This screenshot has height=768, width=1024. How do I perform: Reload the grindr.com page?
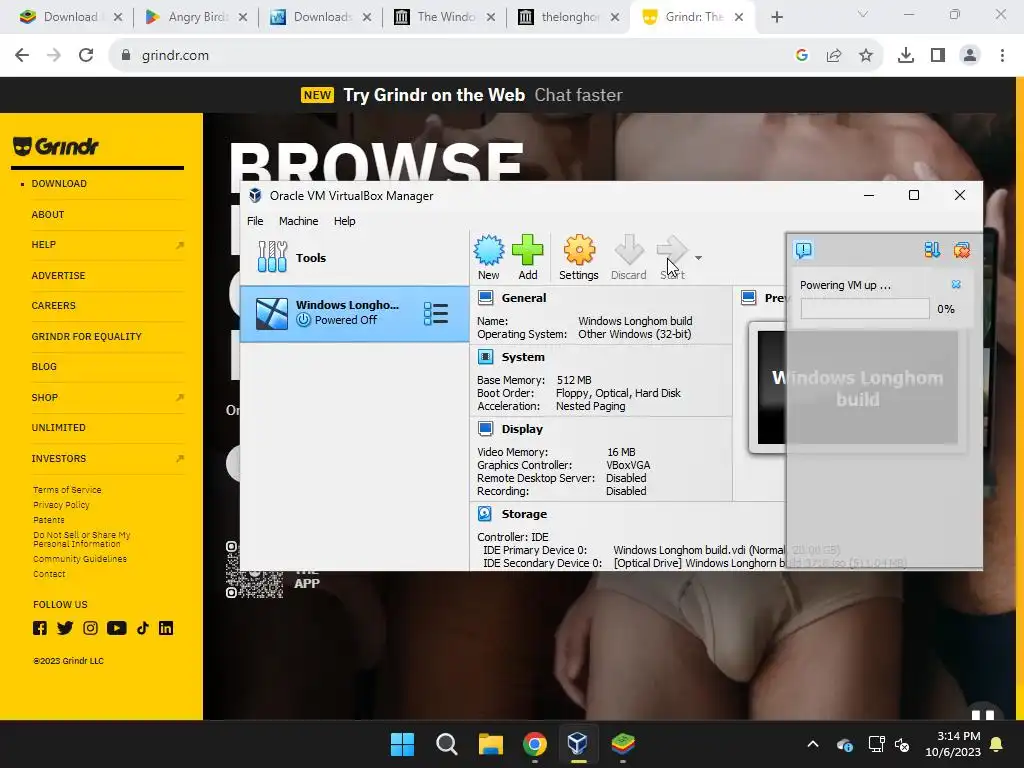coord(86,56)
